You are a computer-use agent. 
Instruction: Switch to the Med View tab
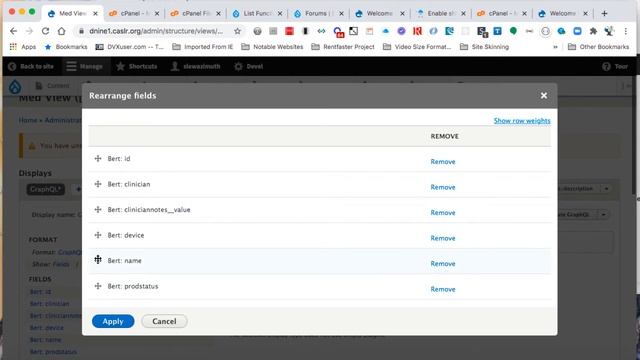tap(73, 13)
